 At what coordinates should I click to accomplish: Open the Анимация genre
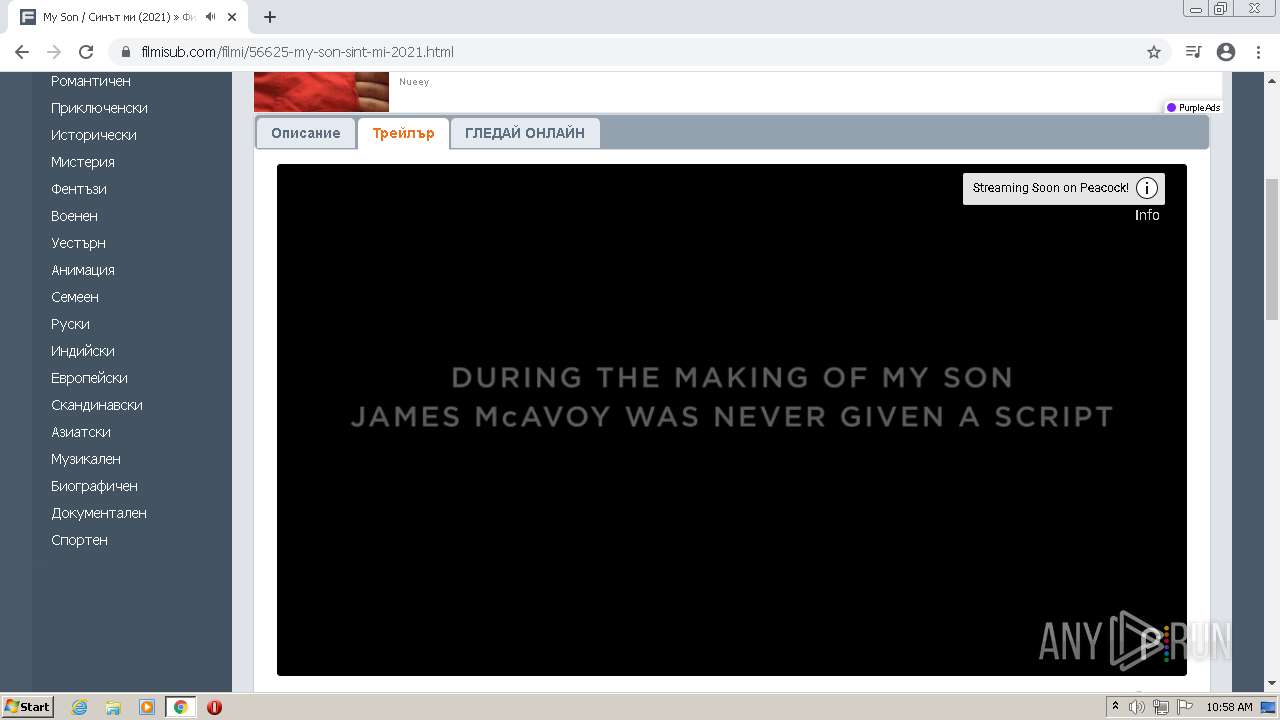coord(83,270)
